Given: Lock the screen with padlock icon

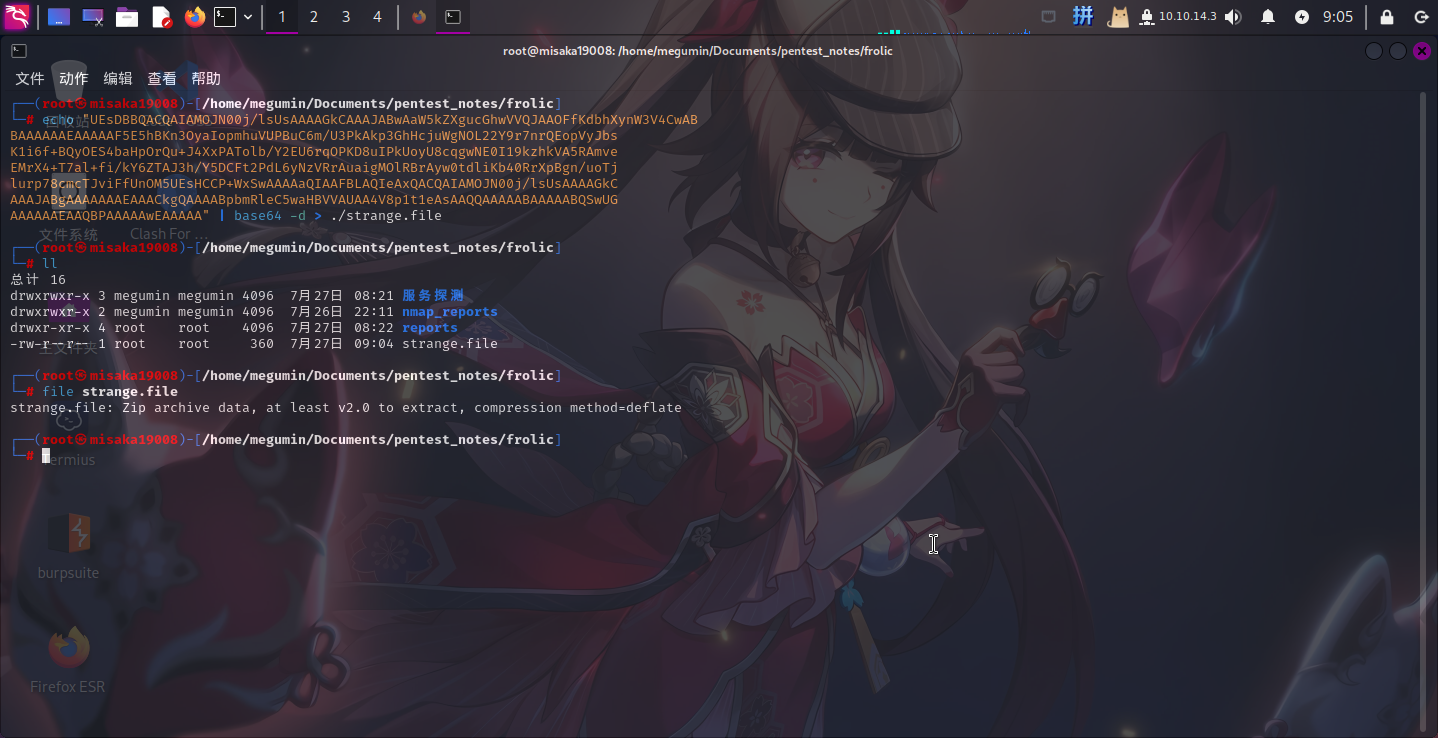Looking at the screenshot, I should [1387, 17].
